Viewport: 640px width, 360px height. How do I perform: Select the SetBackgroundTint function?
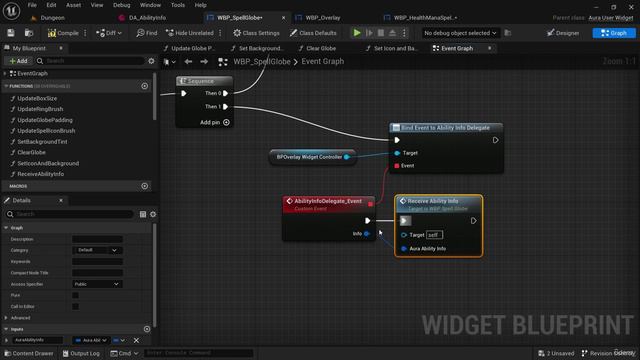(x=42, y=142)
